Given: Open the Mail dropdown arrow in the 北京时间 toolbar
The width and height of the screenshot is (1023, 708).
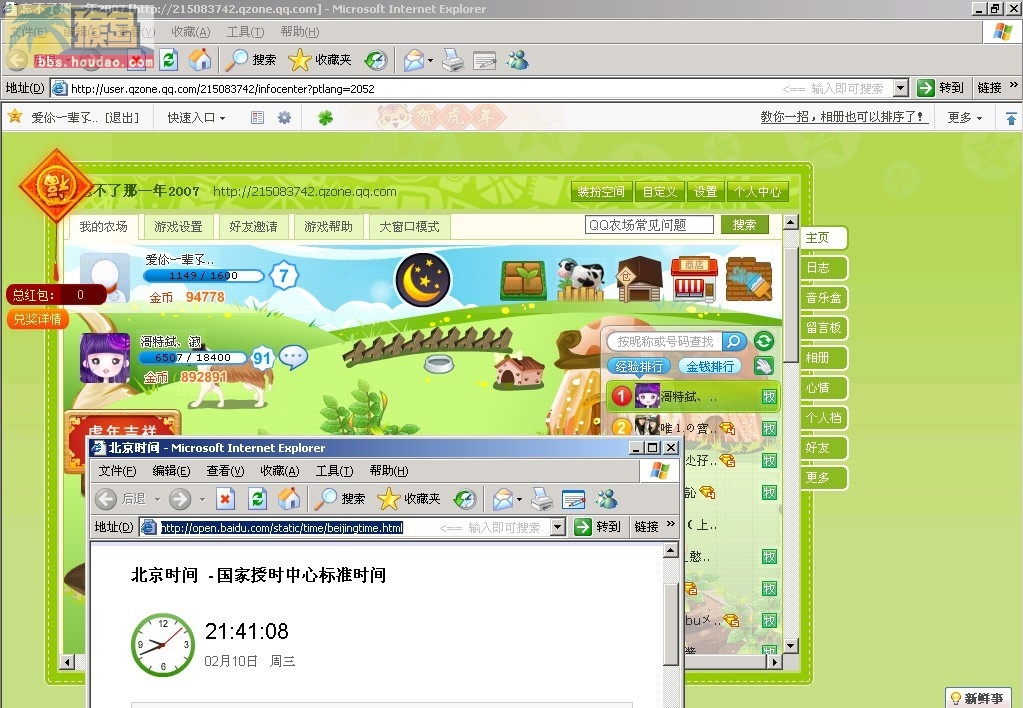Looking at the screenshot, I should click(x=519, y=500).
